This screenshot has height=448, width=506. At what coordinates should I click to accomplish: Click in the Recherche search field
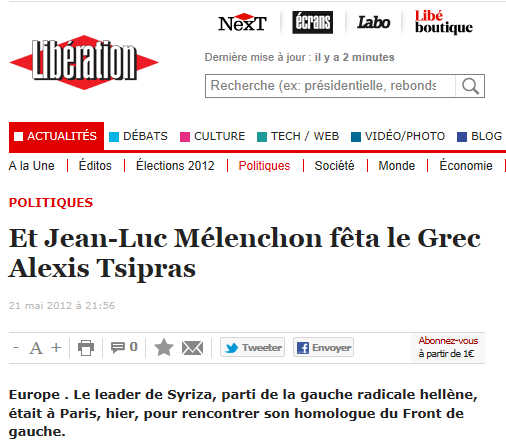pos(330,86)
